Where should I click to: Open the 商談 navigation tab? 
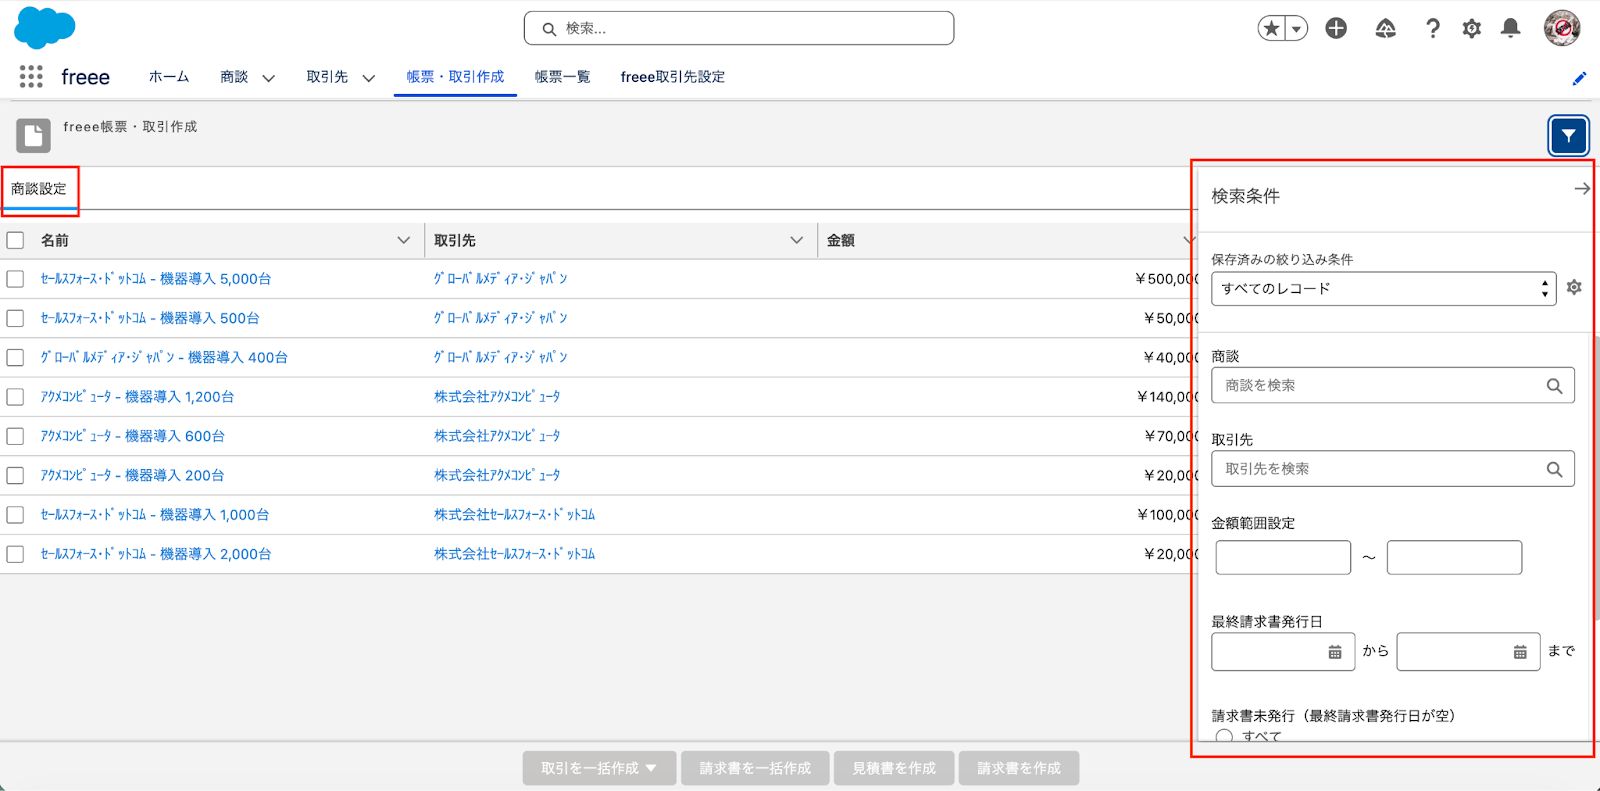pos(234,77)
